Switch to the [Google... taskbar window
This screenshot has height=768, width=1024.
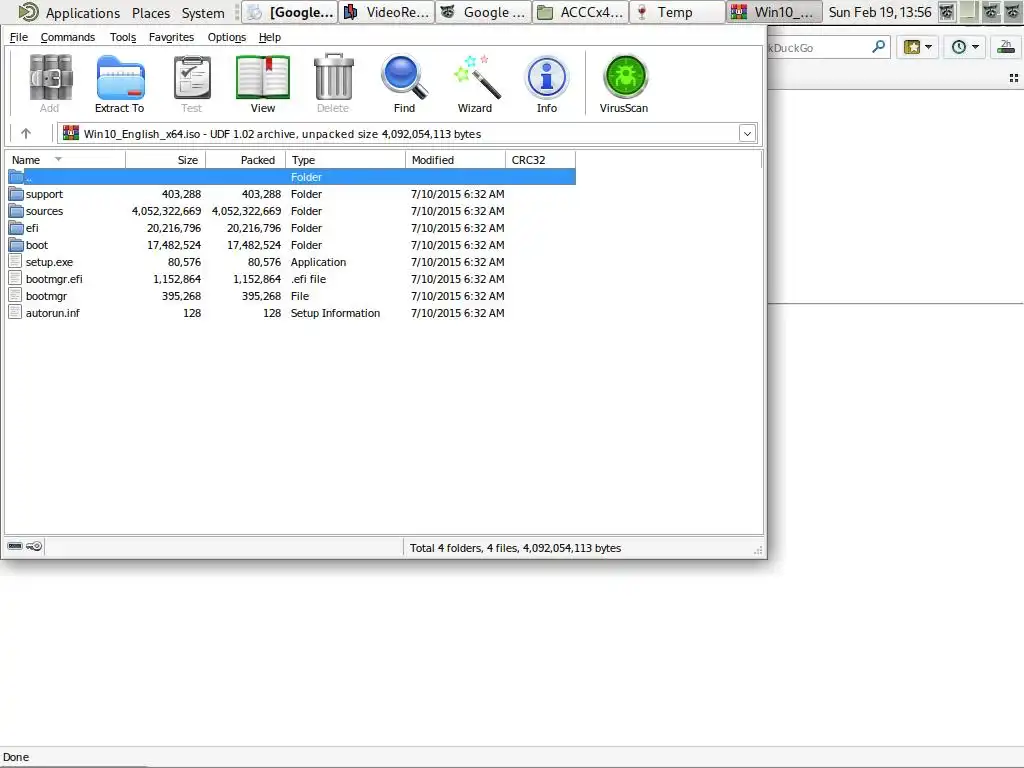(289, 12)
